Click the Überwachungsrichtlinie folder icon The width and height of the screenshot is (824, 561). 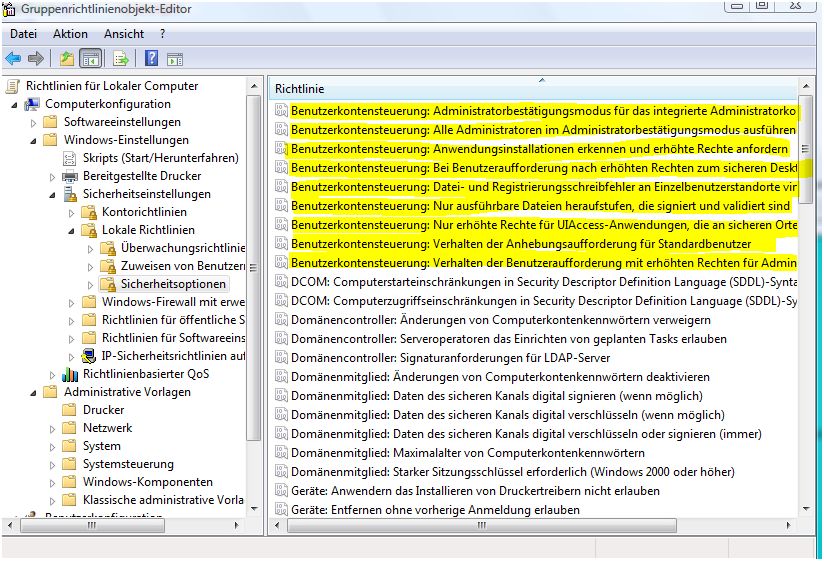108,248
